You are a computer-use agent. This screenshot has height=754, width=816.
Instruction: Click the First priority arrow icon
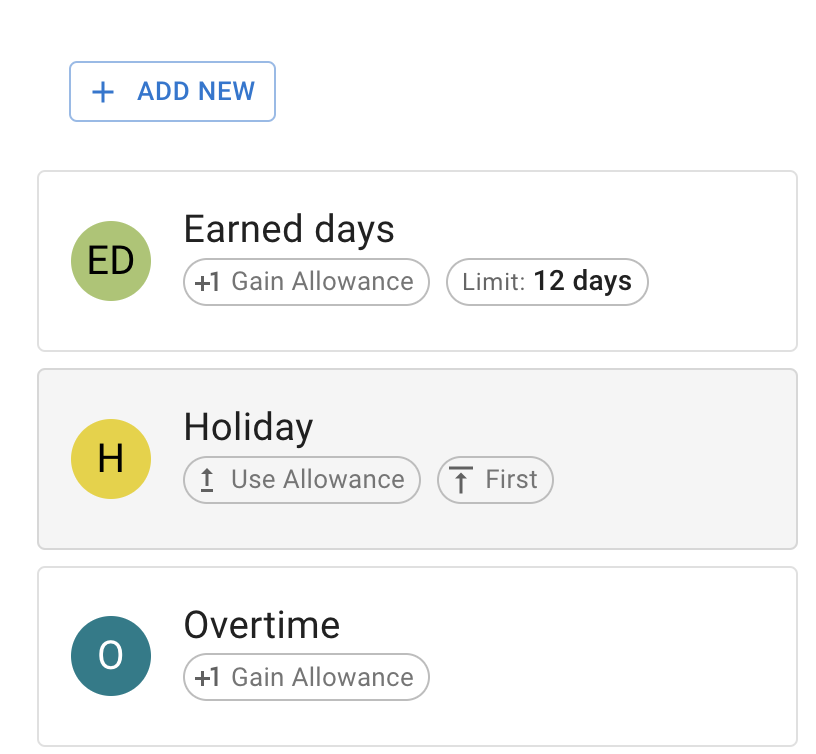(461, 480)
